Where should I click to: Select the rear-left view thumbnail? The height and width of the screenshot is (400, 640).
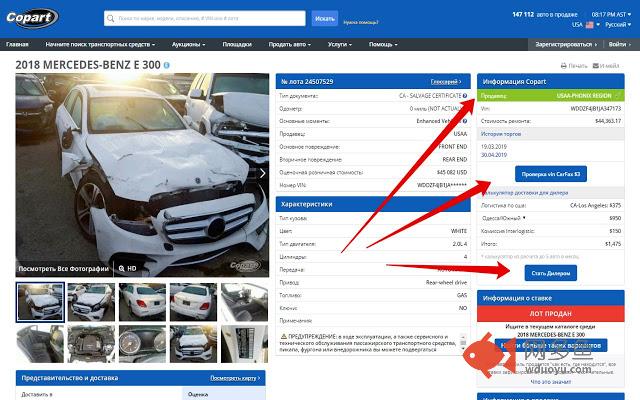142,302
